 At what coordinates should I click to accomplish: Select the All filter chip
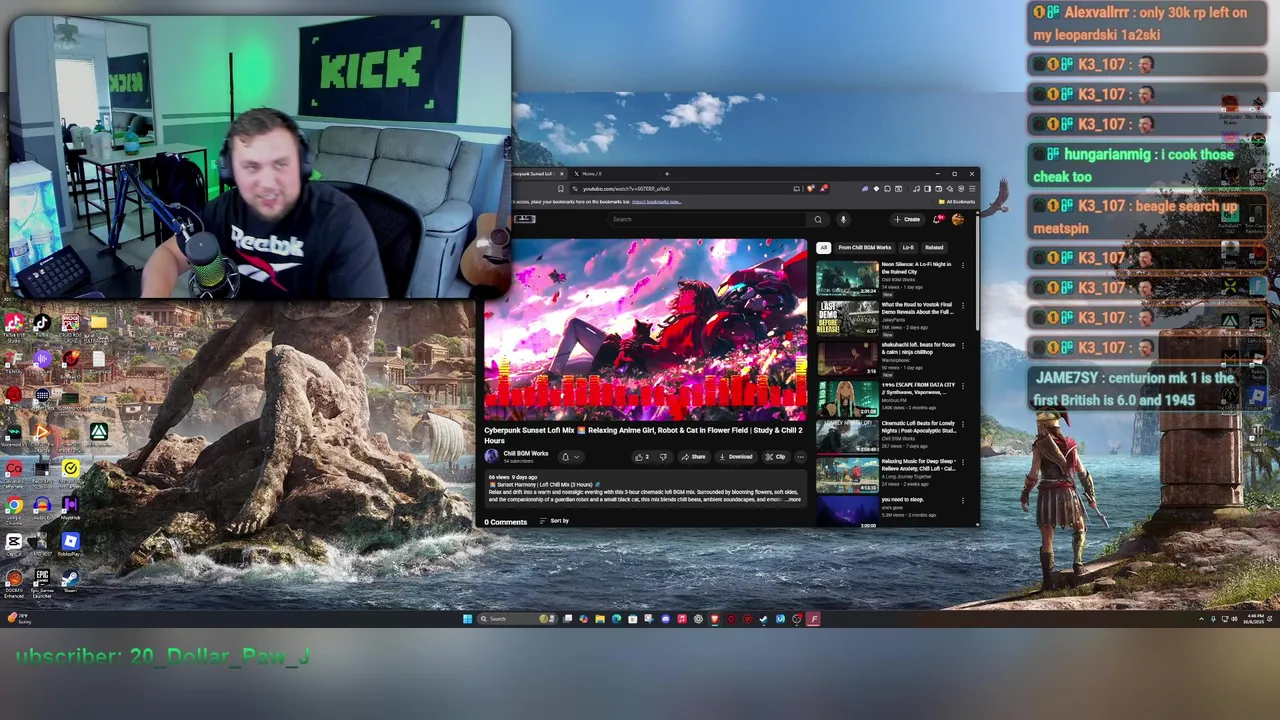(x=823, y=247)
